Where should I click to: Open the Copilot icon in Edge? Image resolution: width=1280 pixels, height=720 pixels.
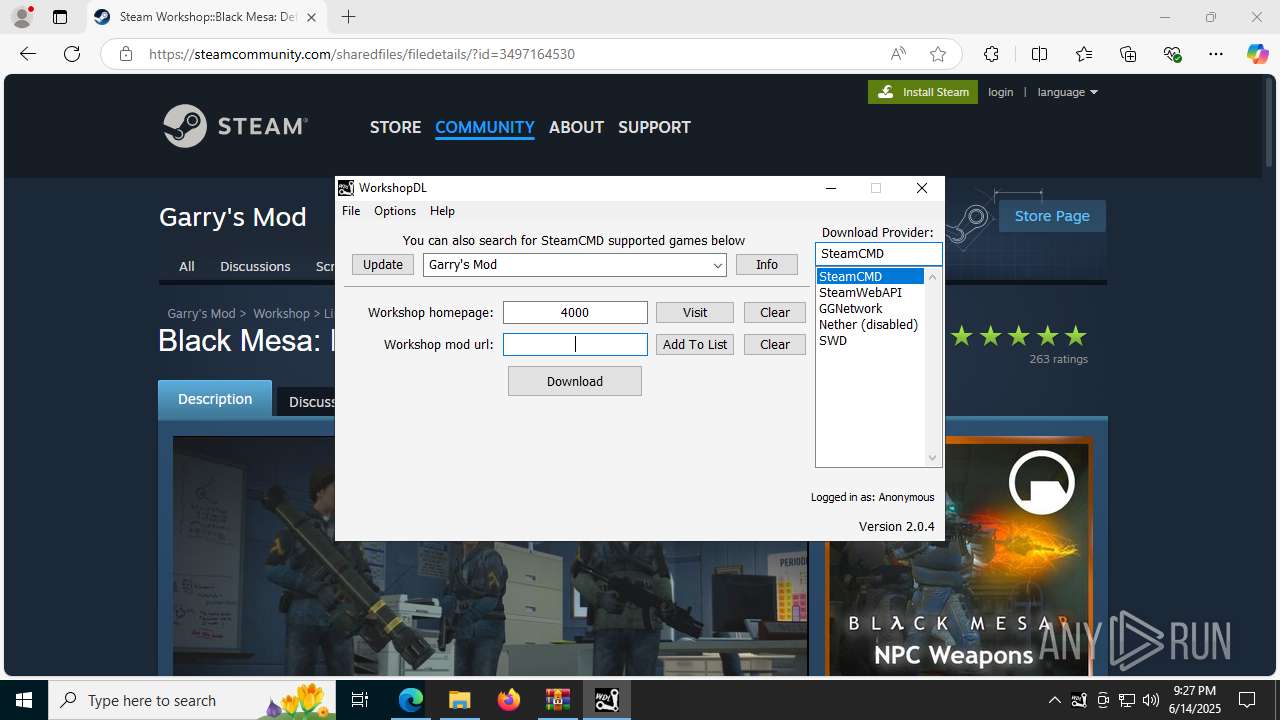coord(1257,54)
